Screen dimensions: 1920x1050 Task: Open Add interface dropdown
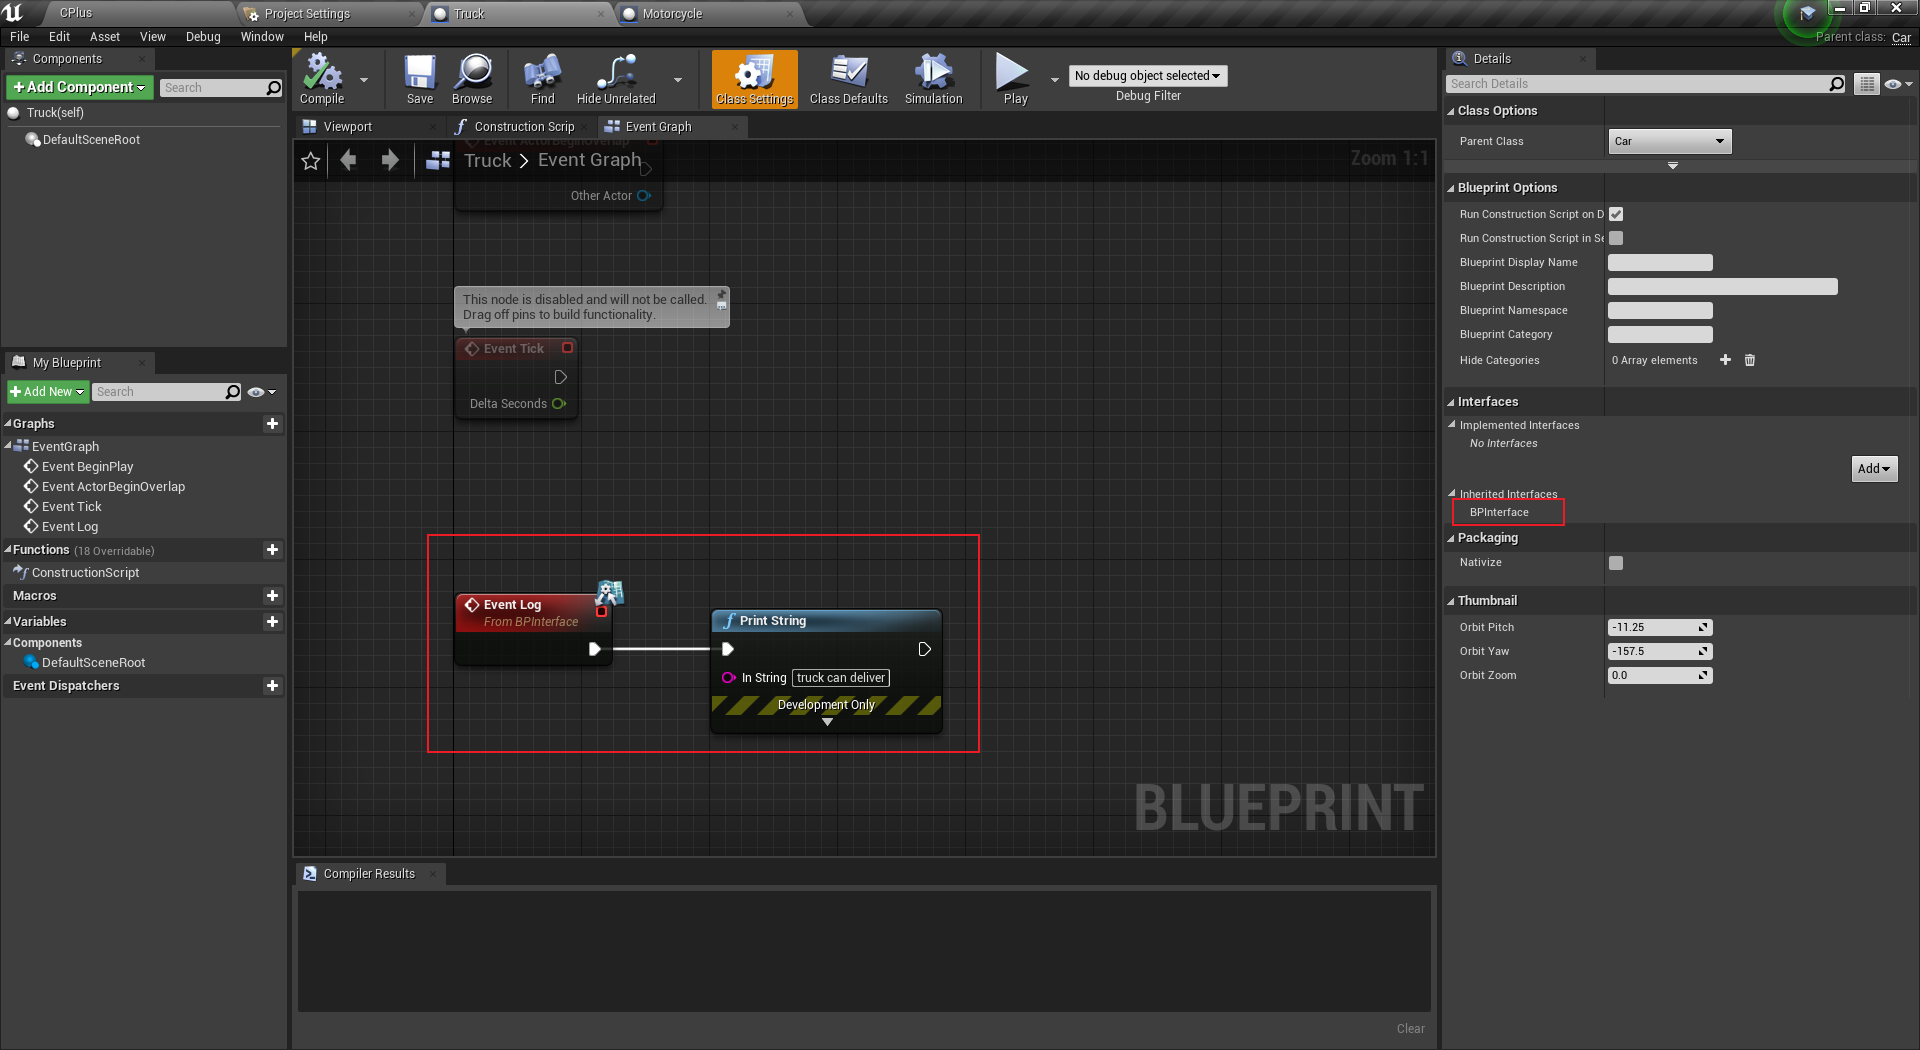1874,468
